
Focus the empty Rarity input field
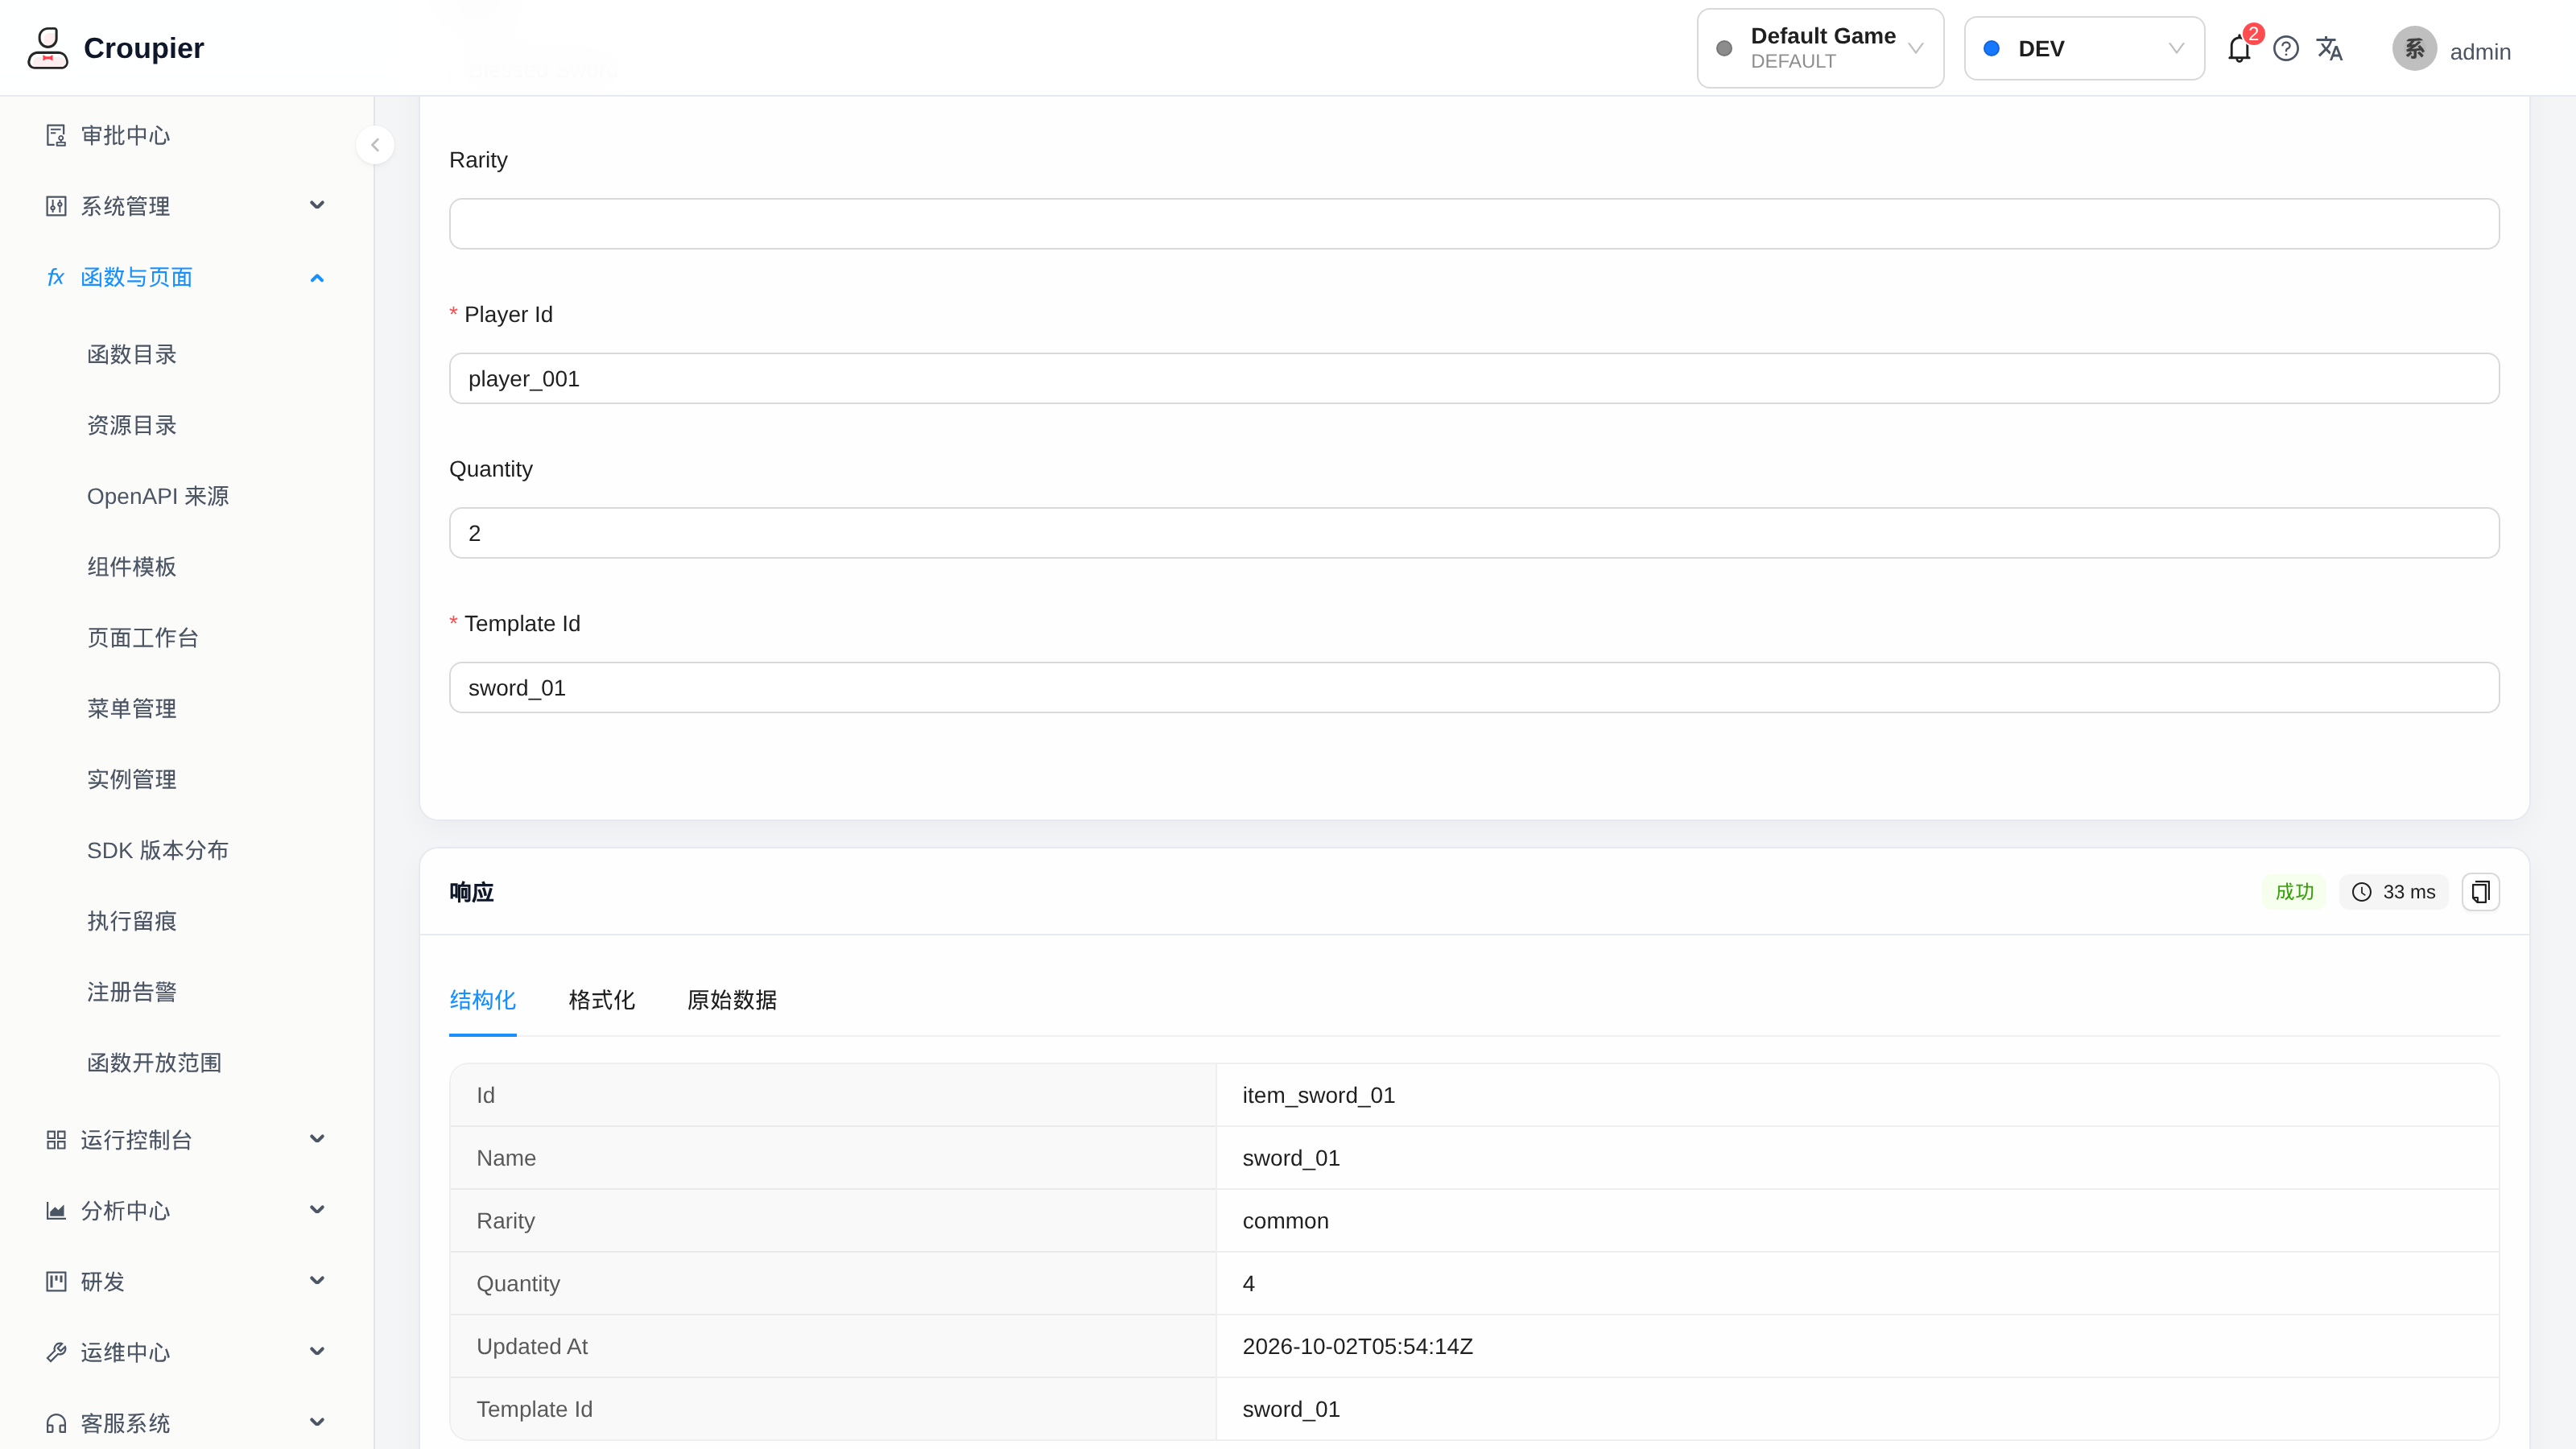[x=1474, y=224]
